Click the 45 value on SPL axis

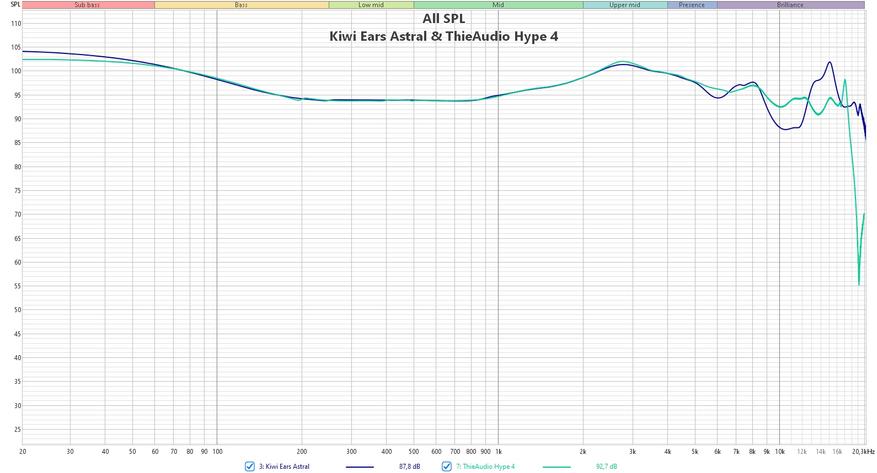click(x=17, y=334)
